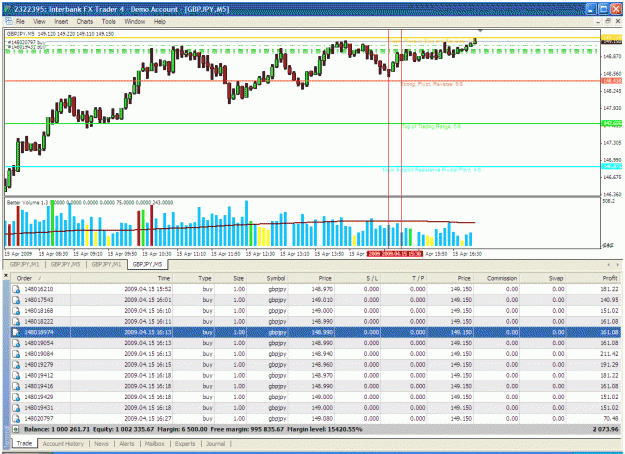This screenshot has width=625, height=454.
Task: Sort orders by the Size column
Action: click(231, 278)
